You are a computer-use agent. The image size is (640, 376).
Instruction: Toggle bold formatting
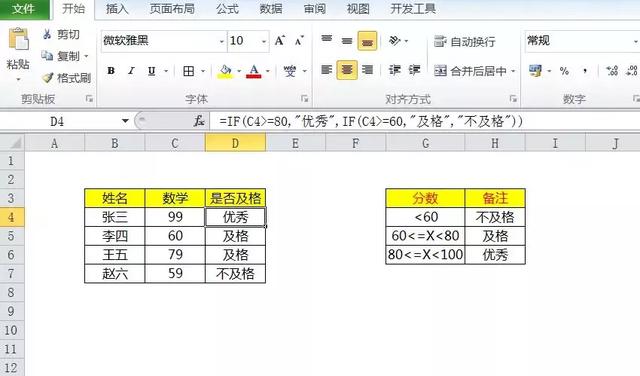(111, 71)
